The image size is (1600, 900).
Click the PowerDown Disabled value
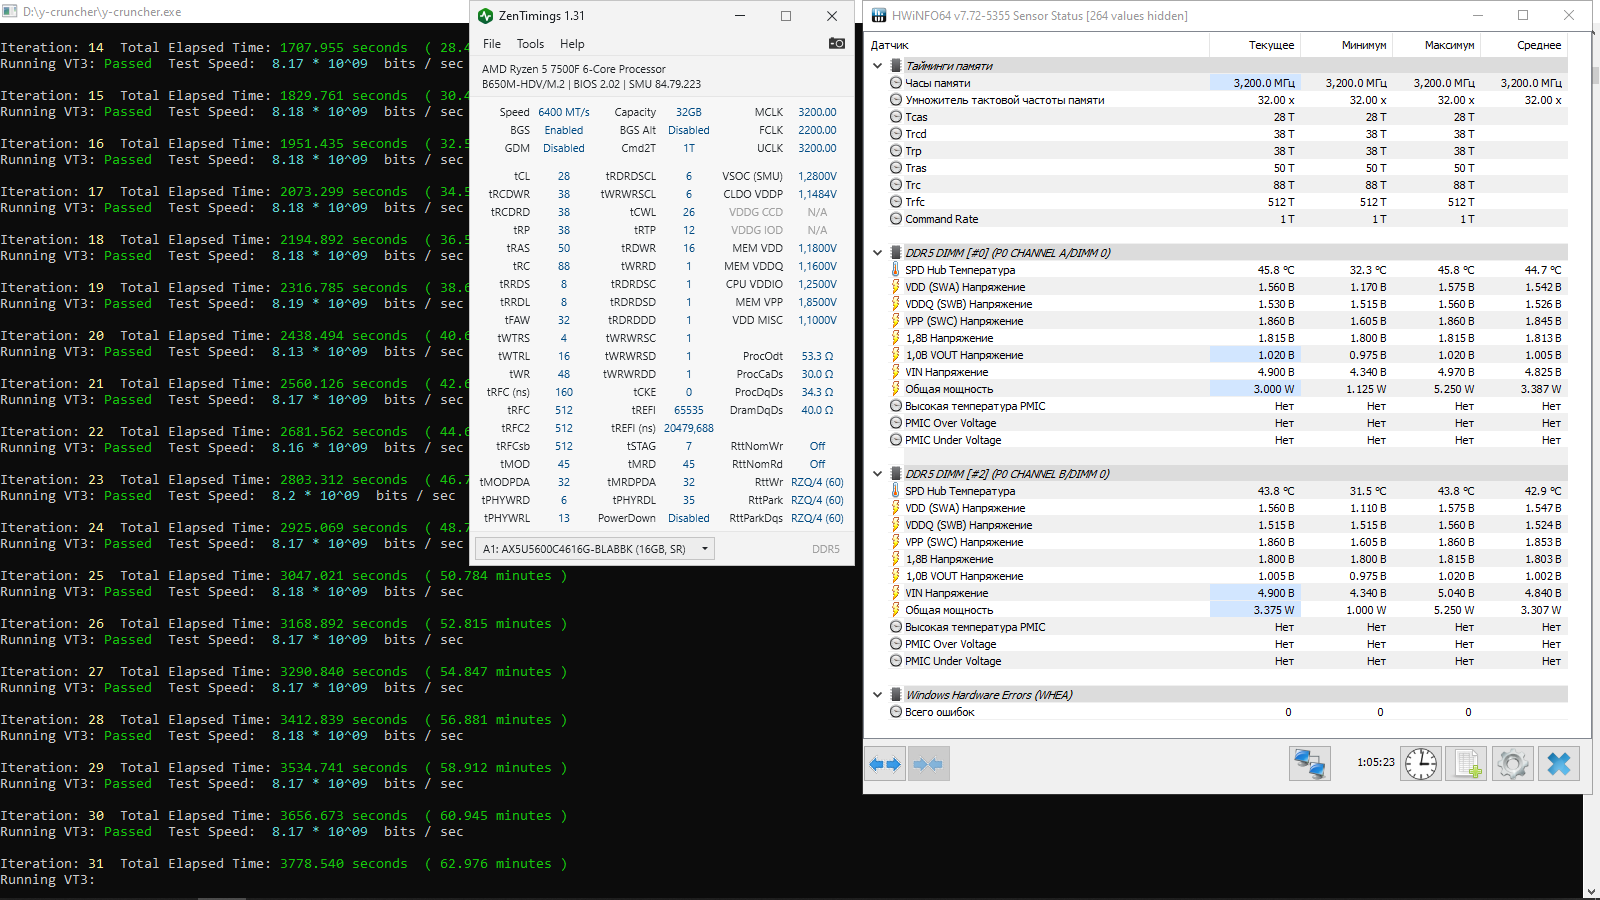tap(689, 518)
